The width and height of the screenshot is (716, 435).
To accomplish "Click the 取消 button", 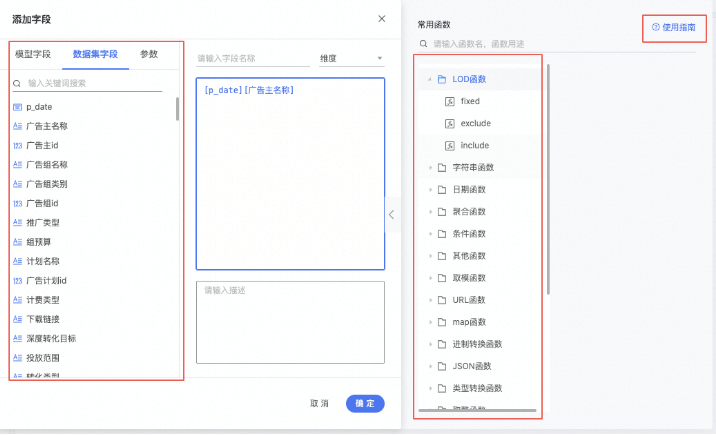I will (319, 404).
